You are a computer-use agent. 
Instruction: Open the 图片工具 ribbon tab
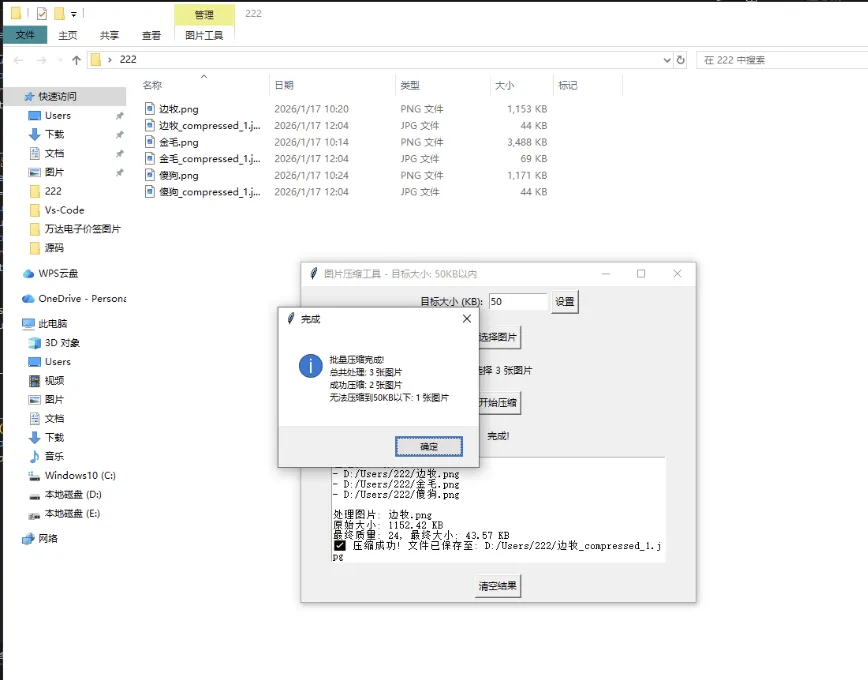[x=204, y=34]
